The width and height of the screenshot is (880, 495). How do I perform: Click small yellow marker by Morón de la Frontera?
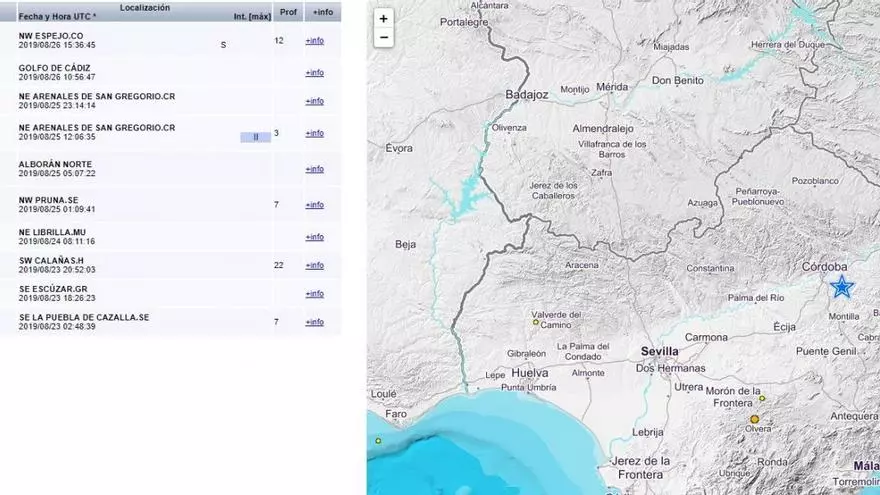[762, 398]
